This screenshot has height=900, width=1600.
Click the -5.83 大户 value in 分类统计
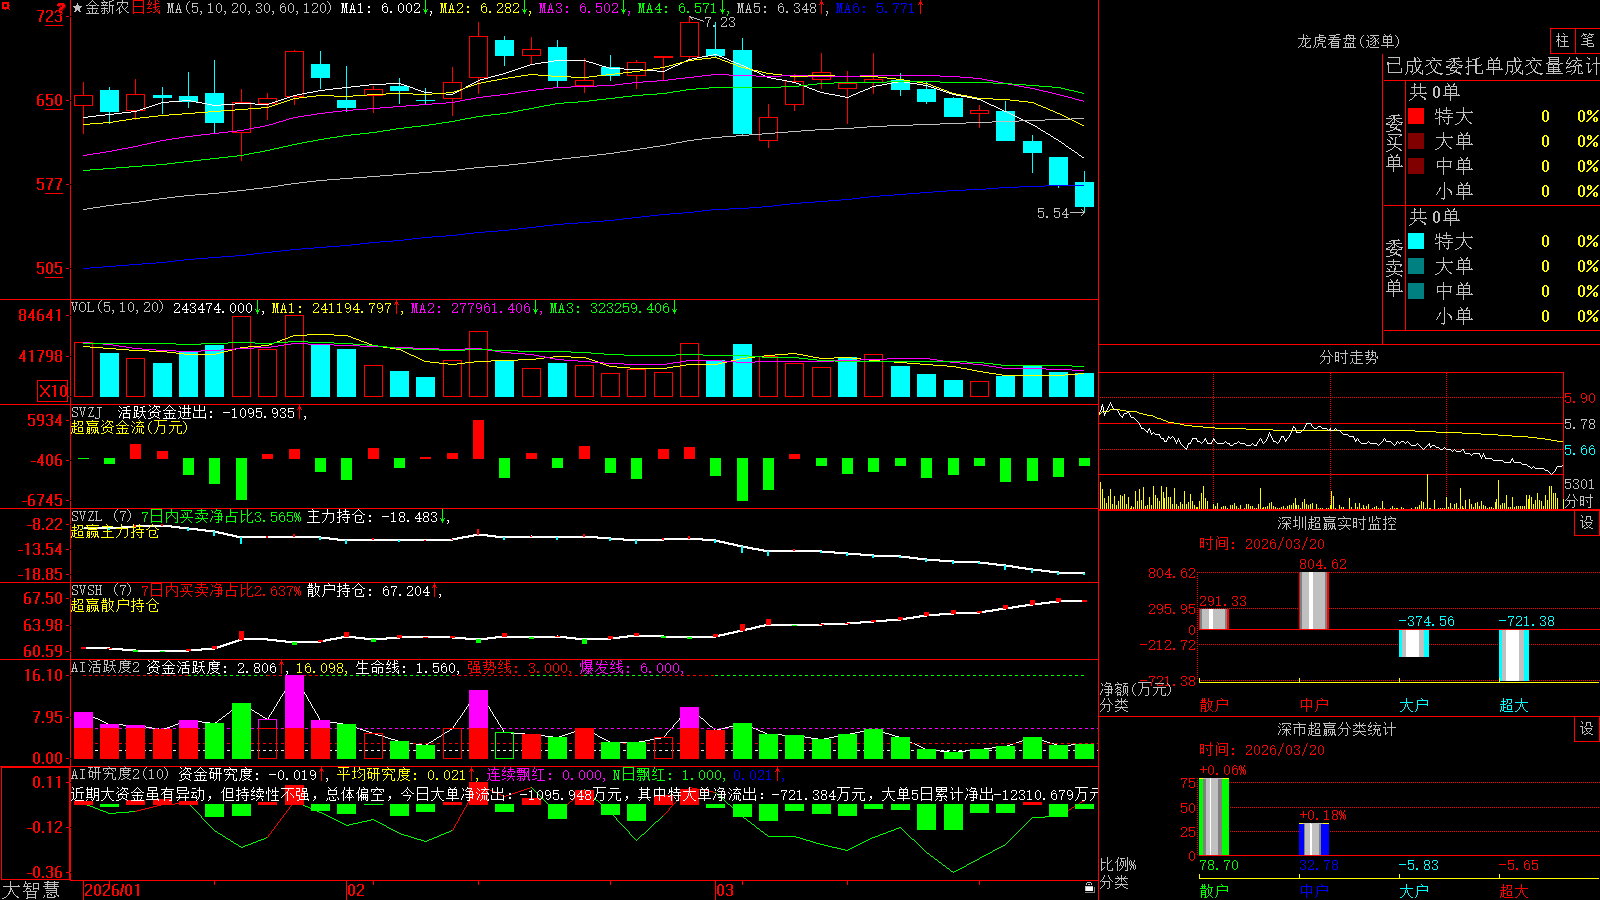click(1418, 865)
